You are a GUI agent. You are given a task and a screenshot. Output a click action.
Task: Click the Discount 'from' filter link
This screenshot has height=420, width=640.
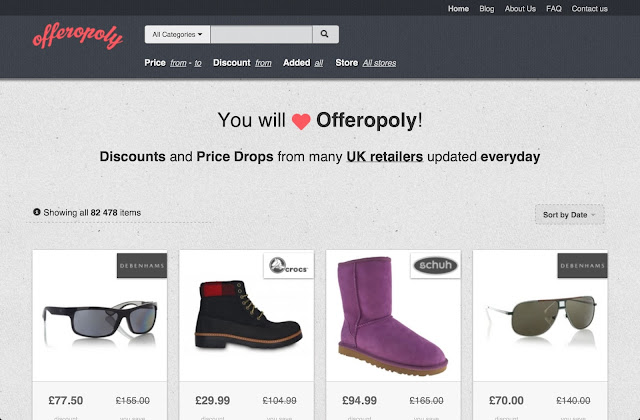pyautogui.click(x=263, y=63)
